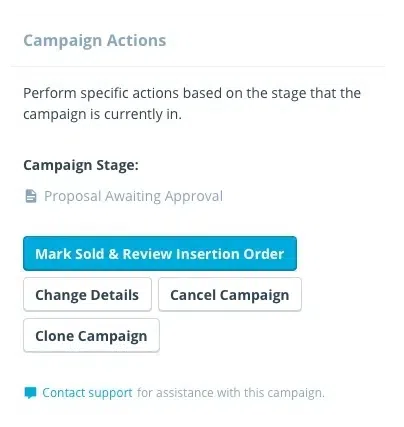Copy this campaign using Clone Campaign
The width and height of the screenshot is (404, 427).
click(91, 335)
